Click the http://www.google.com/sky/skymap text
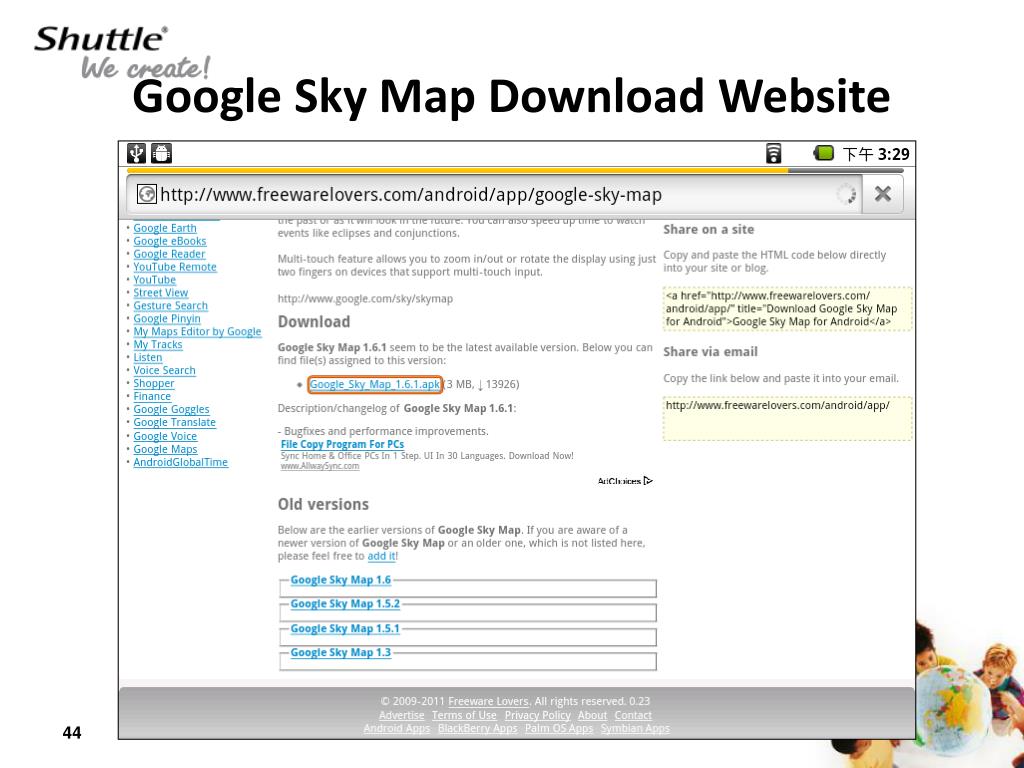1024x768 pixels. click(365, 299)
